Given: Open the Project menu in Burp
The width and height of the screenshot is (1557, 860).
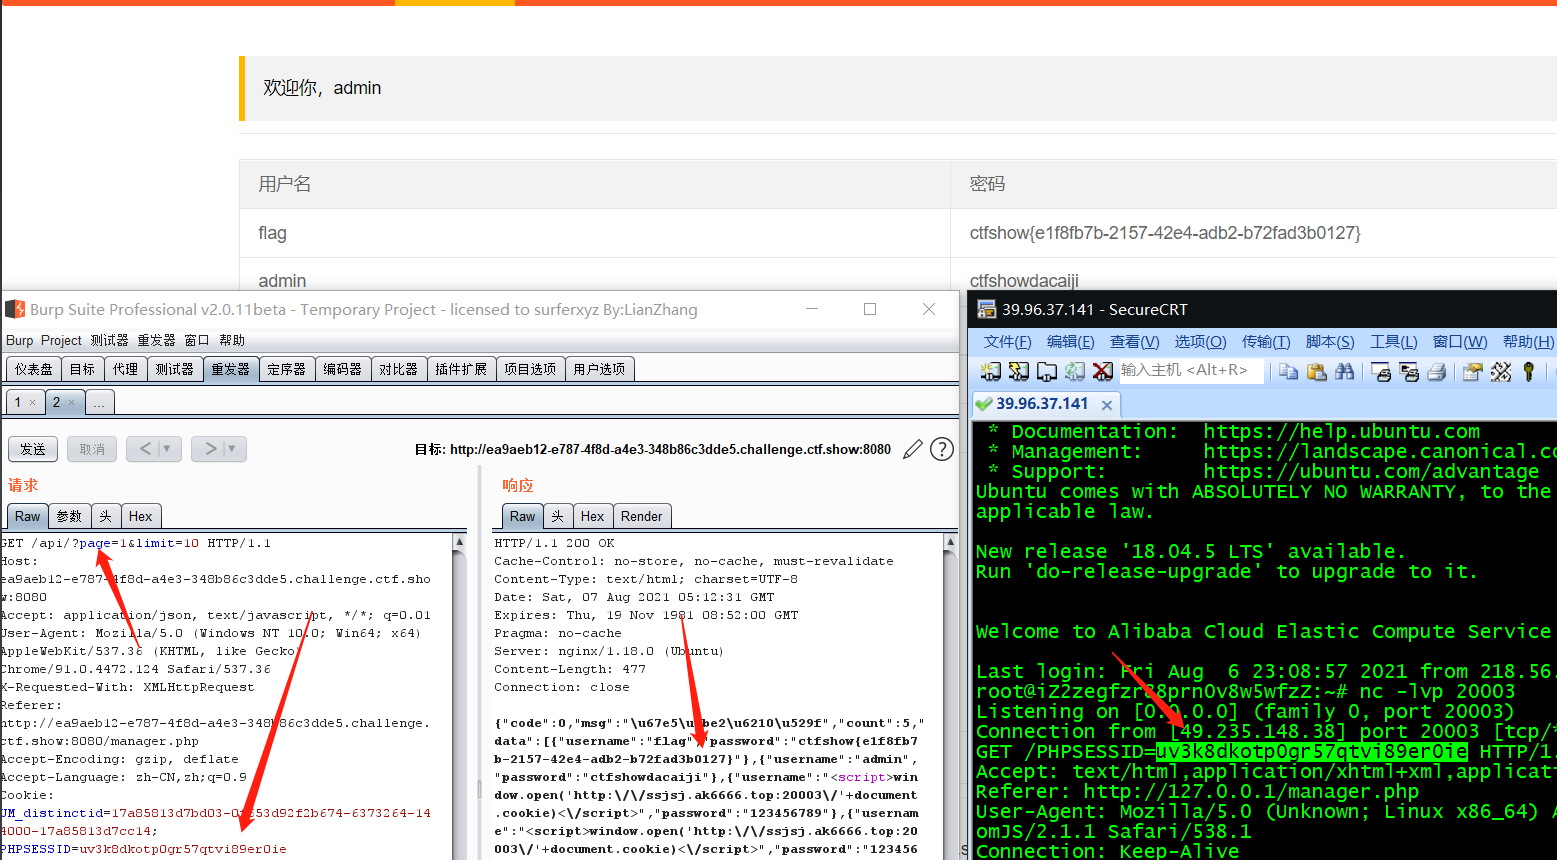Looking at the screenshot, I should [61, 340].
